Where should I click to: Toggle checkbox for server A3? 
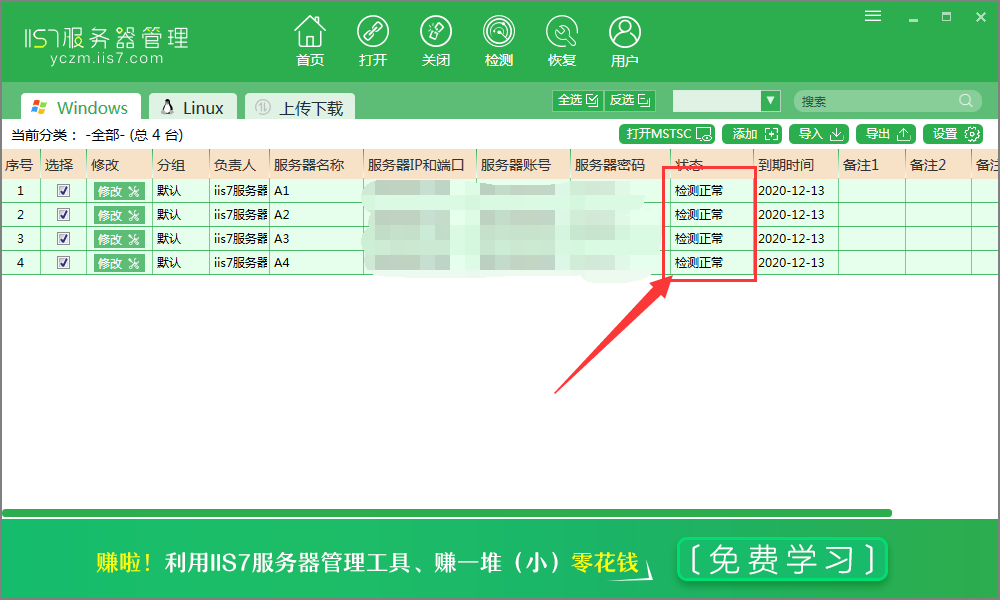coord(63,238)
